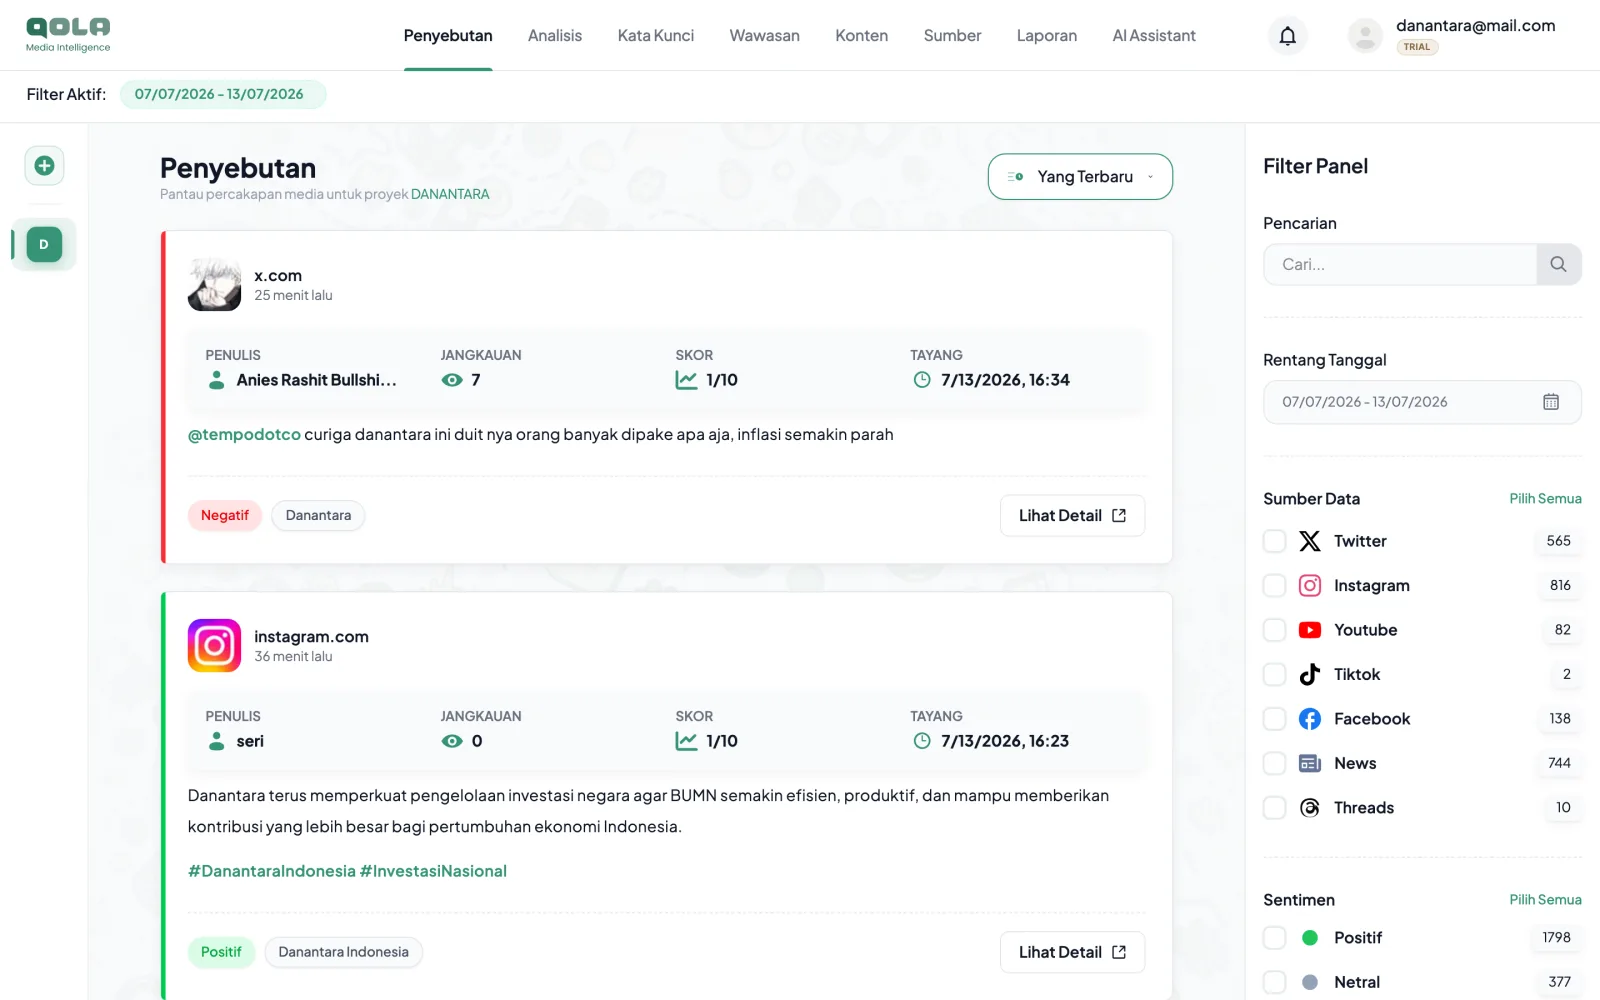The height and width of the screenshot is (1000, 1600).
Task: Click the user avatar icon
Action: (x=1365, y=36)
